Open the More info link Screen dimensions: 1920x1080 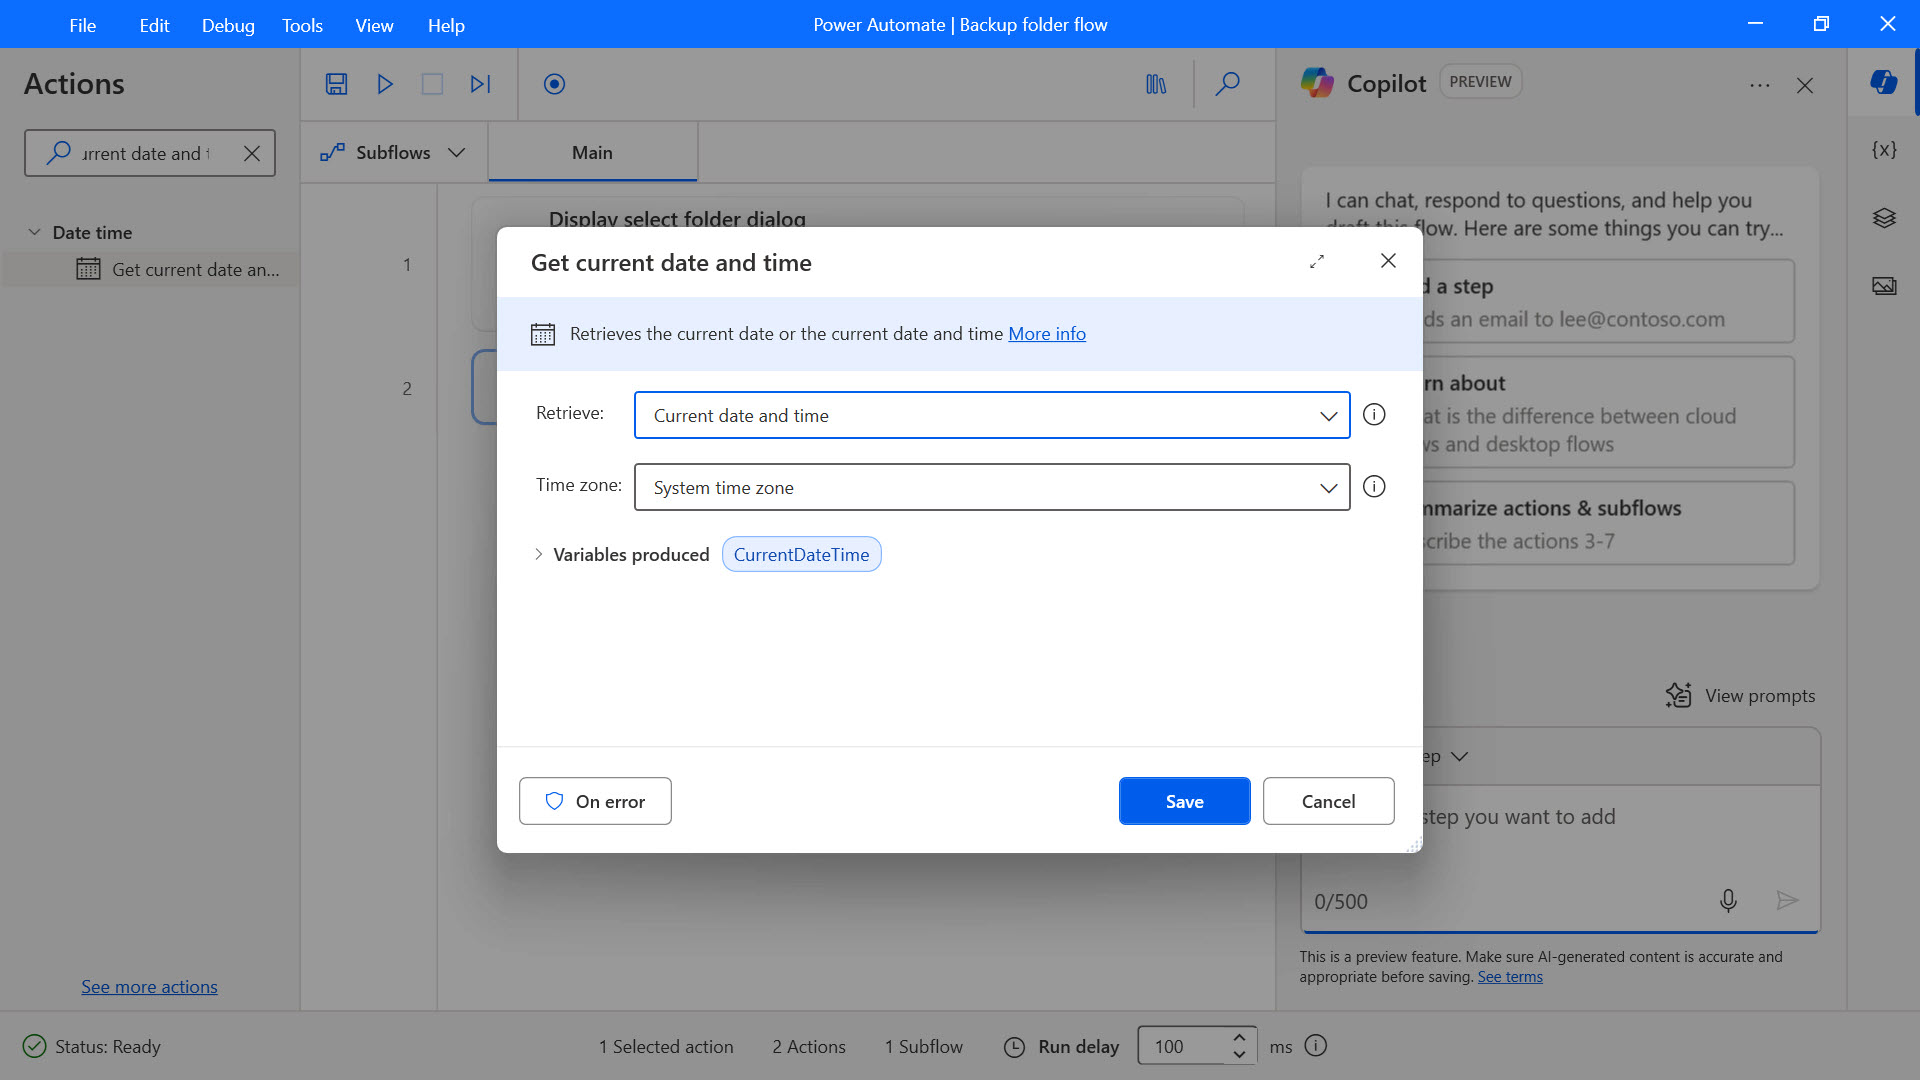(1047, 333)
